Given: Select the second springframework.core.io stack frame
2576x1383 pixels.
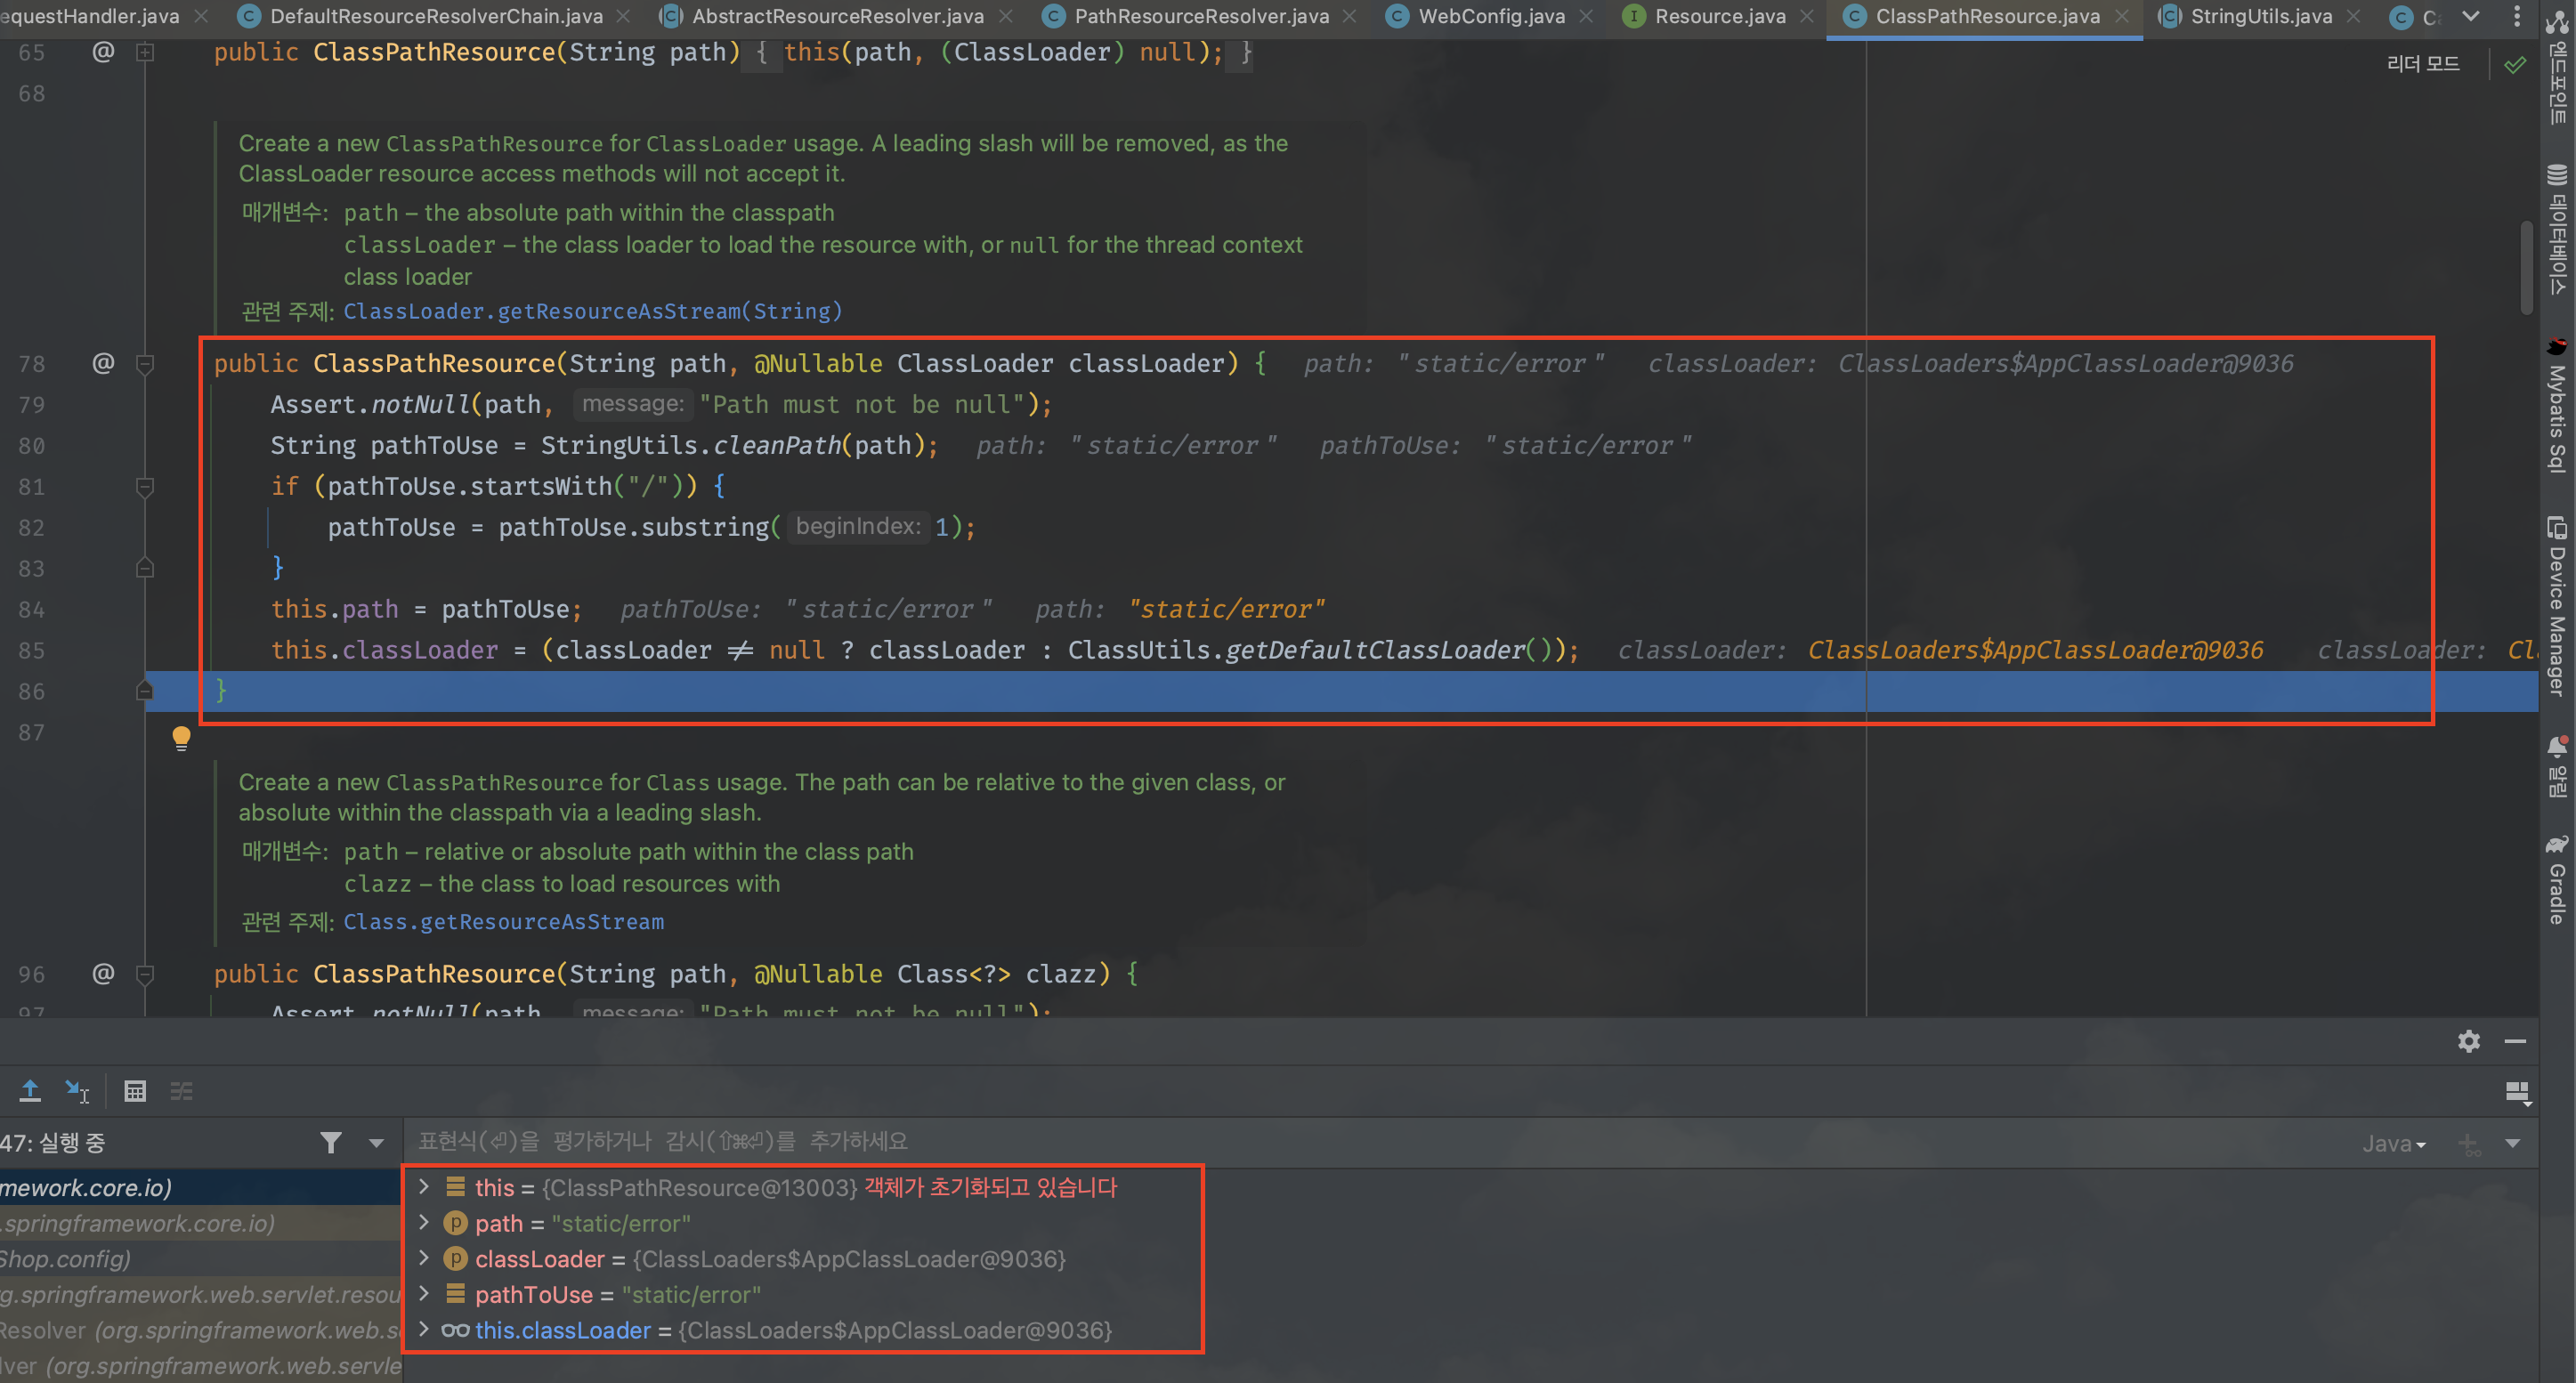Looking at the screenshot, I should pos(200,1222).
